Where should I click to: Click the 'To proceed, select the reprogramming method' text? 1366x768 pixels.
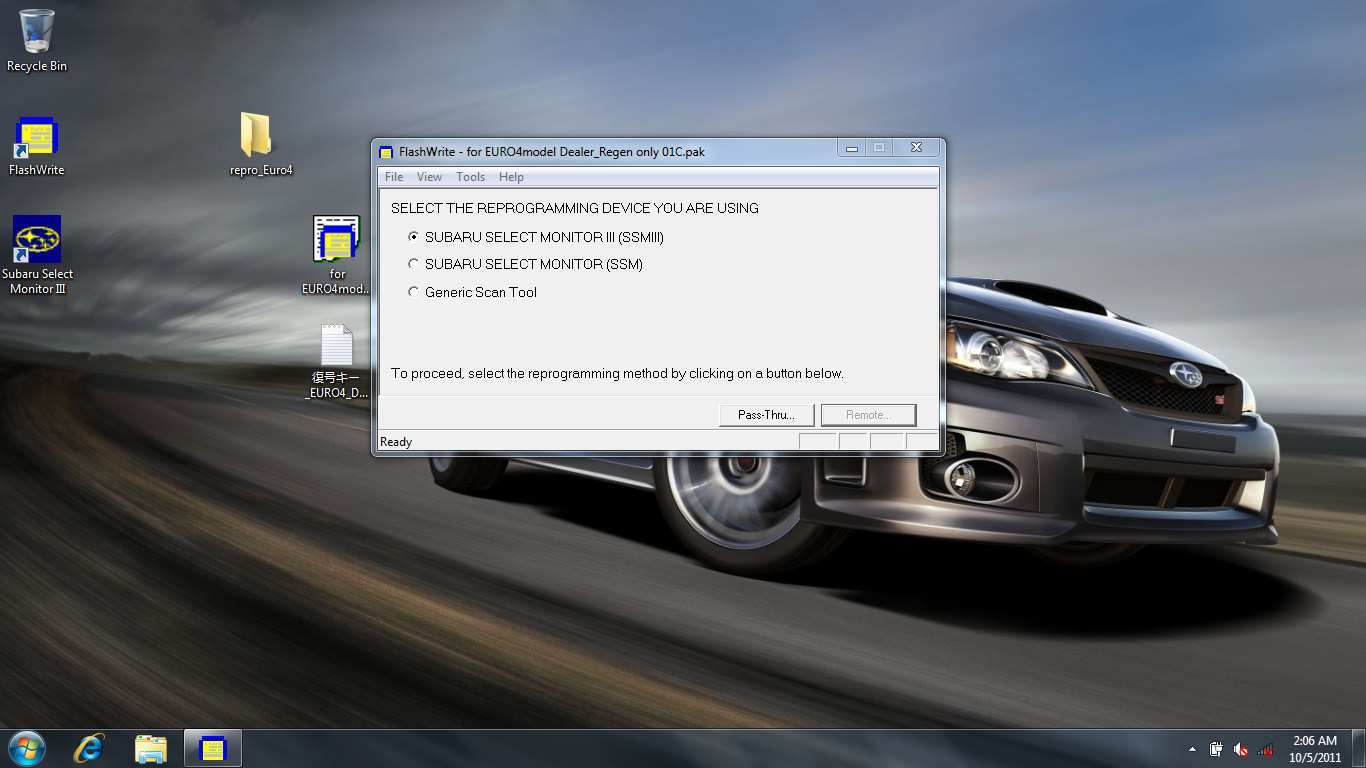tap(617, 373)
